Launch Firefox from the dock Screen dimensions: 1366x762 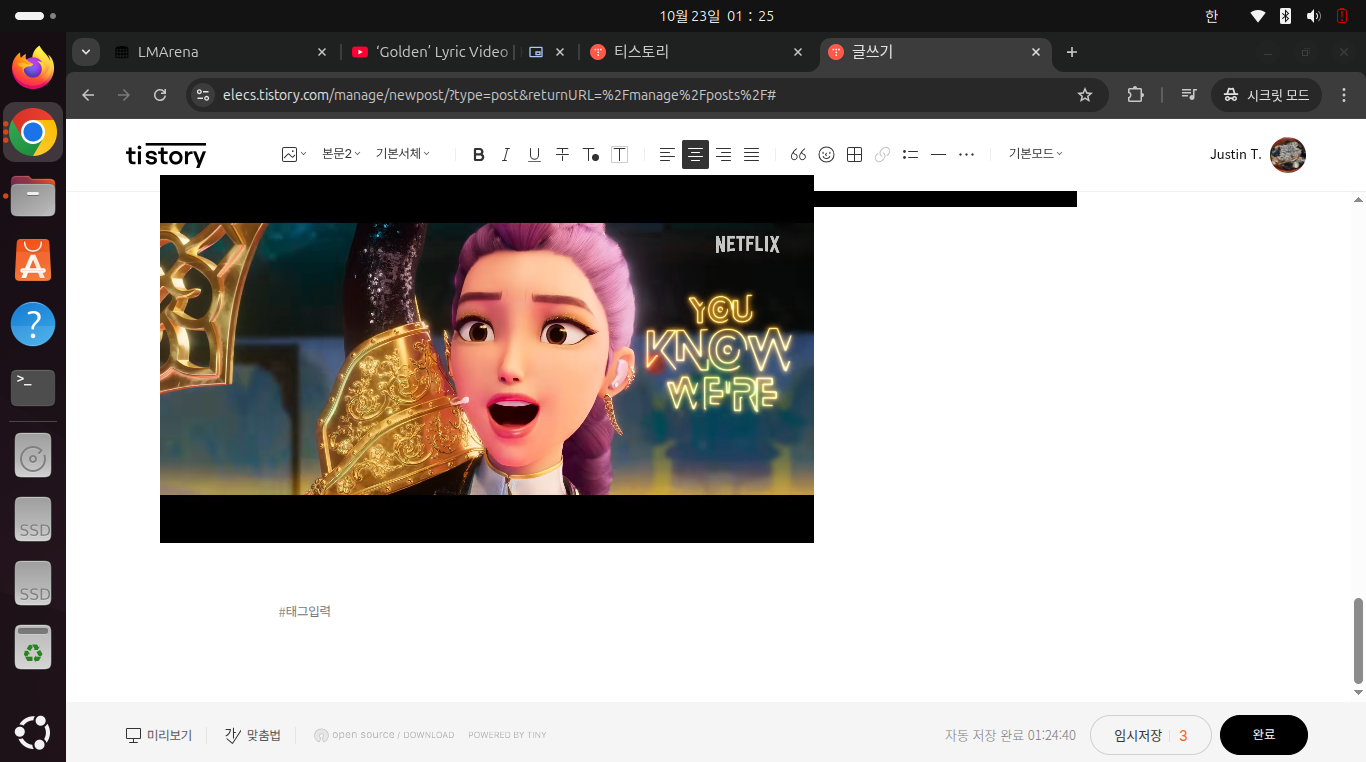[x=33, y=68]
